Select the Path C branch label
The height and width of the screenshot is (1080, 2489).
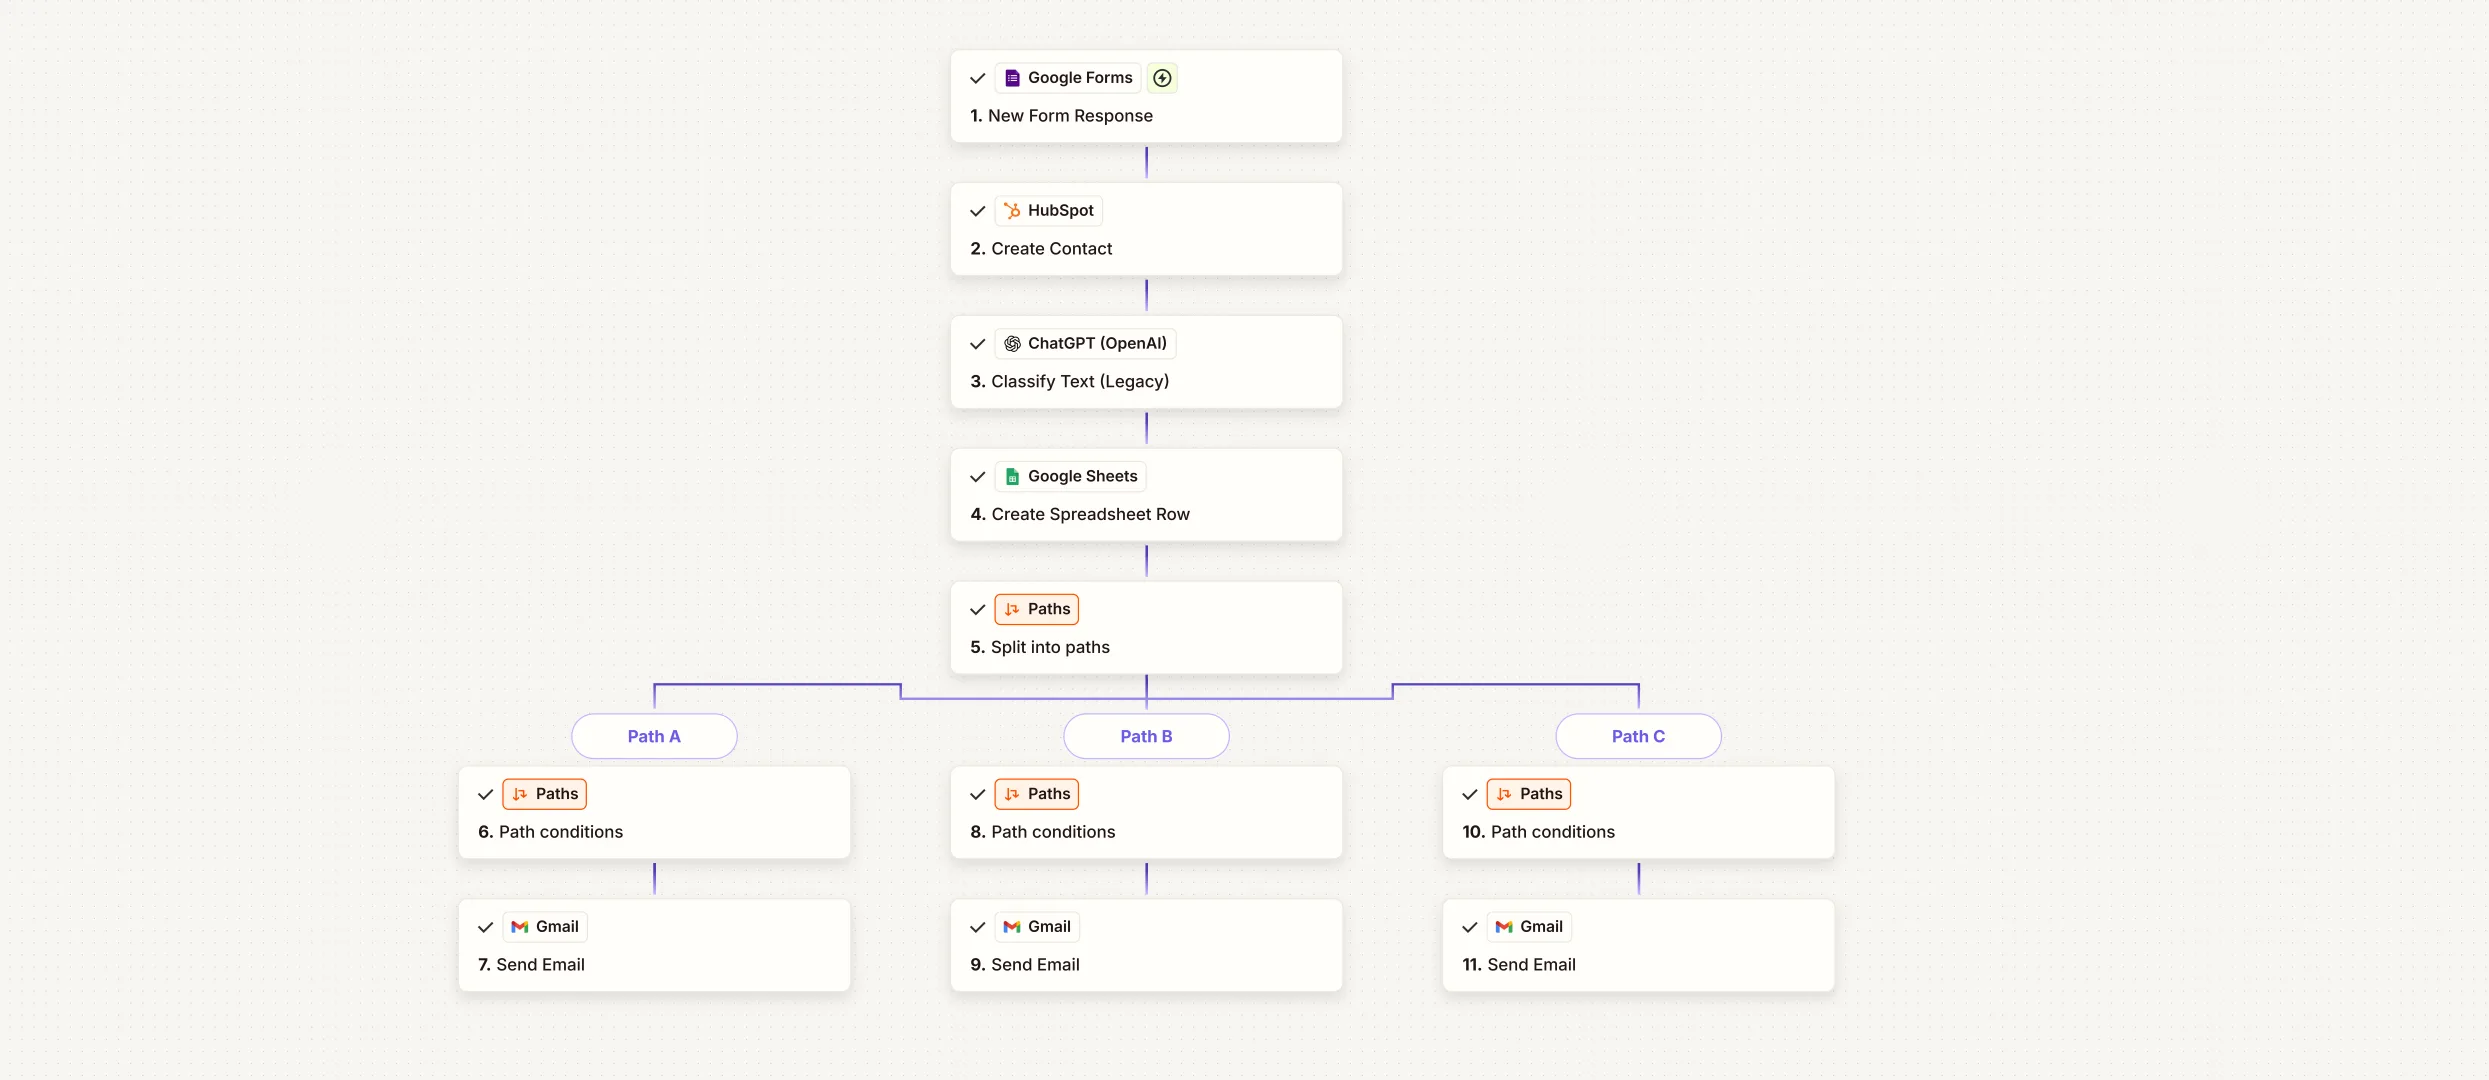(x=1638, y=736)
